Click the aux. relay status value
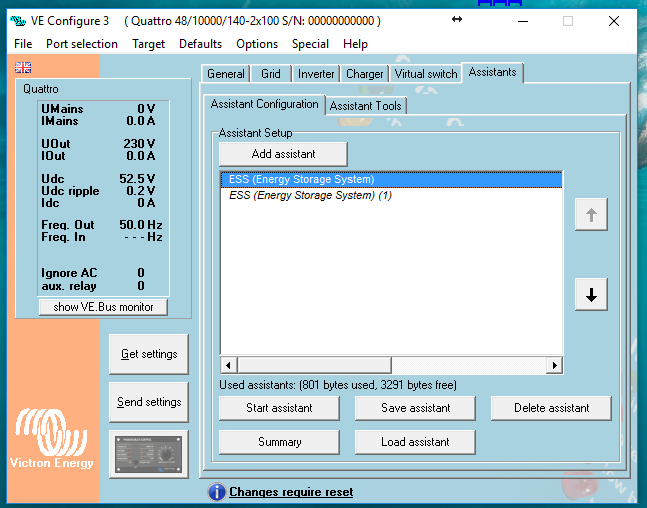 tap(141, 286)
